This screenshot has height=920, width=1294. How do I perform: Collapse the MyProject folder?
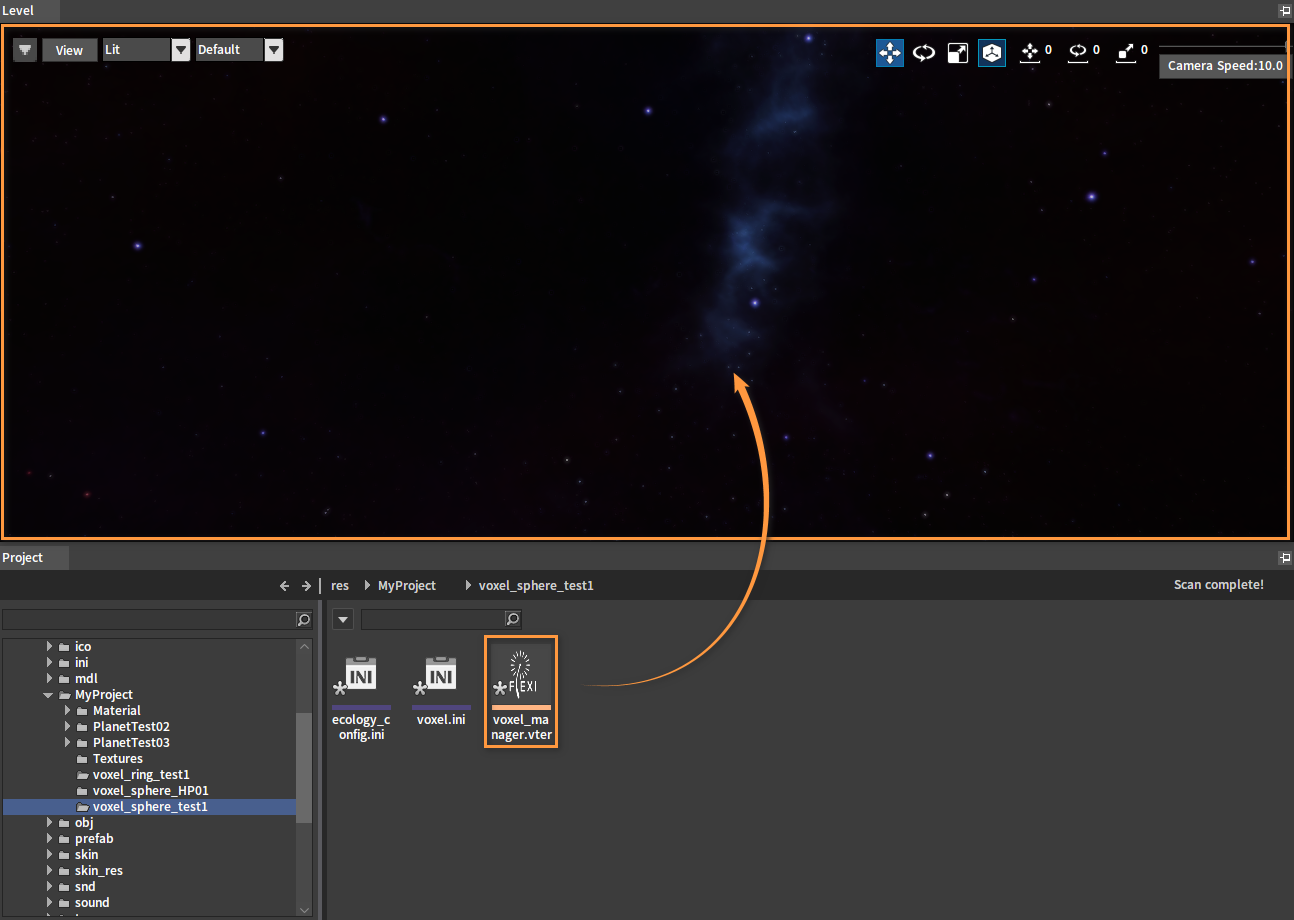pyautogui.click(x=49, y=695)
